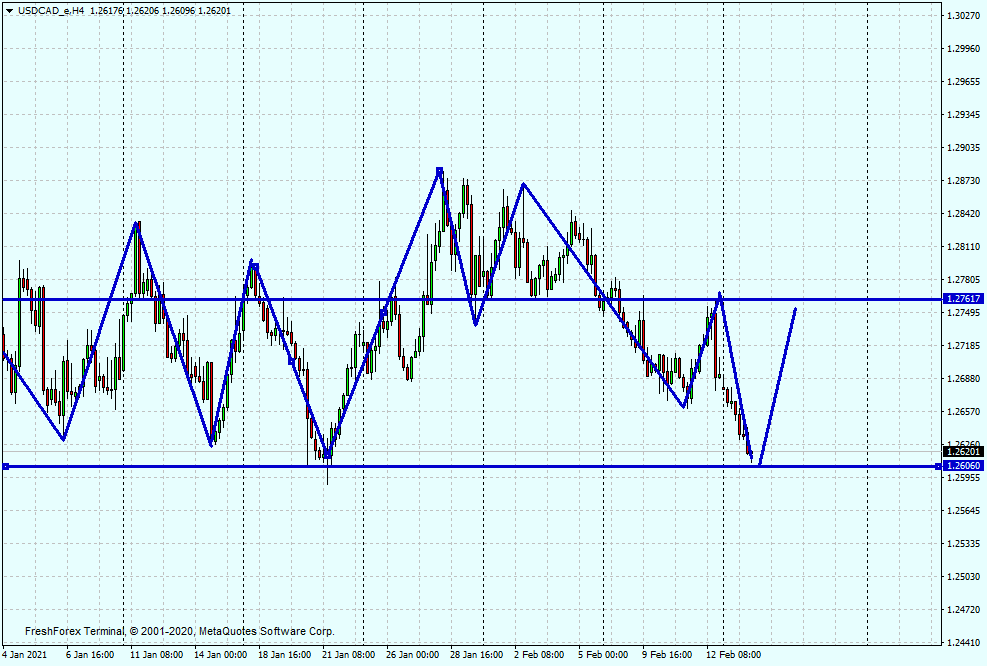
Task: Click the 1.26880 price scale label
Action: point(964,378)
